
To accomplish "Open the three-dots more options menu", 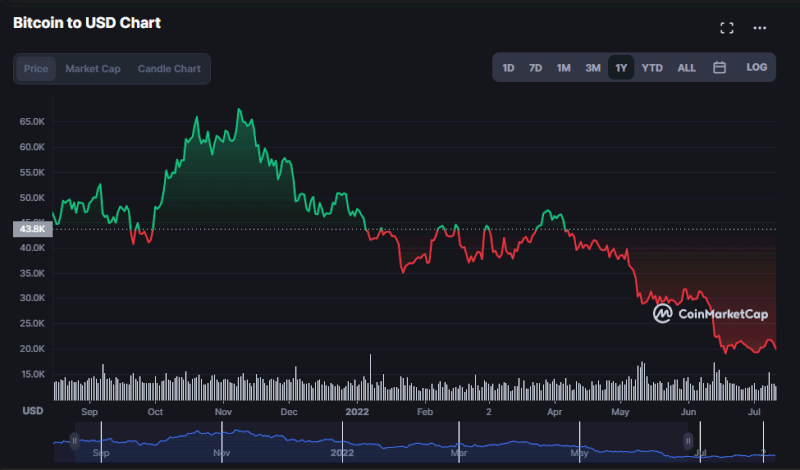I will (759, 28).
